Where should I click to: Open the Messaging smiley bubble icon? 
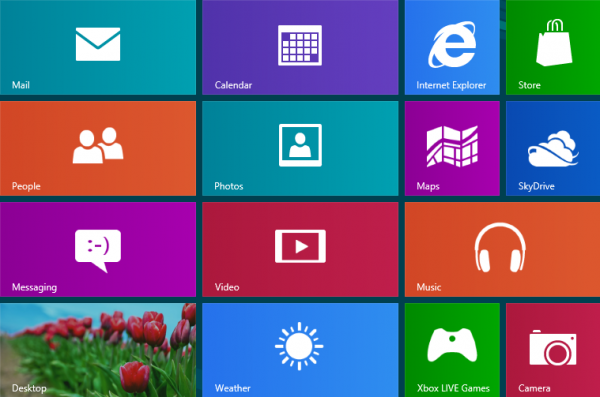point(98,251)
